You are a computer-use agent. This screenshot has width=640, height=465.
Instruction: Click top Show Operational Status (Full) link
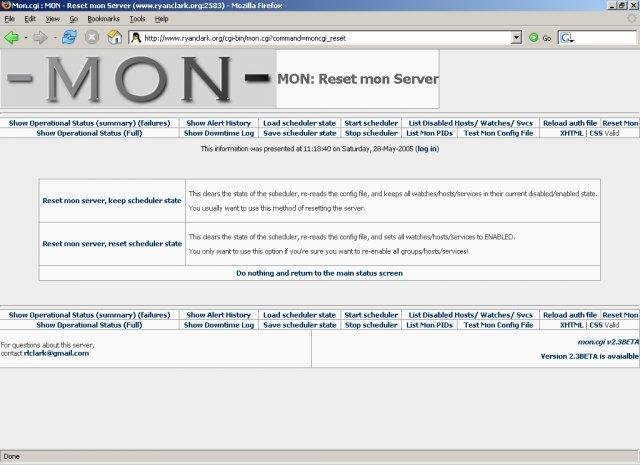pyautogui.click(x=89, y=133)
